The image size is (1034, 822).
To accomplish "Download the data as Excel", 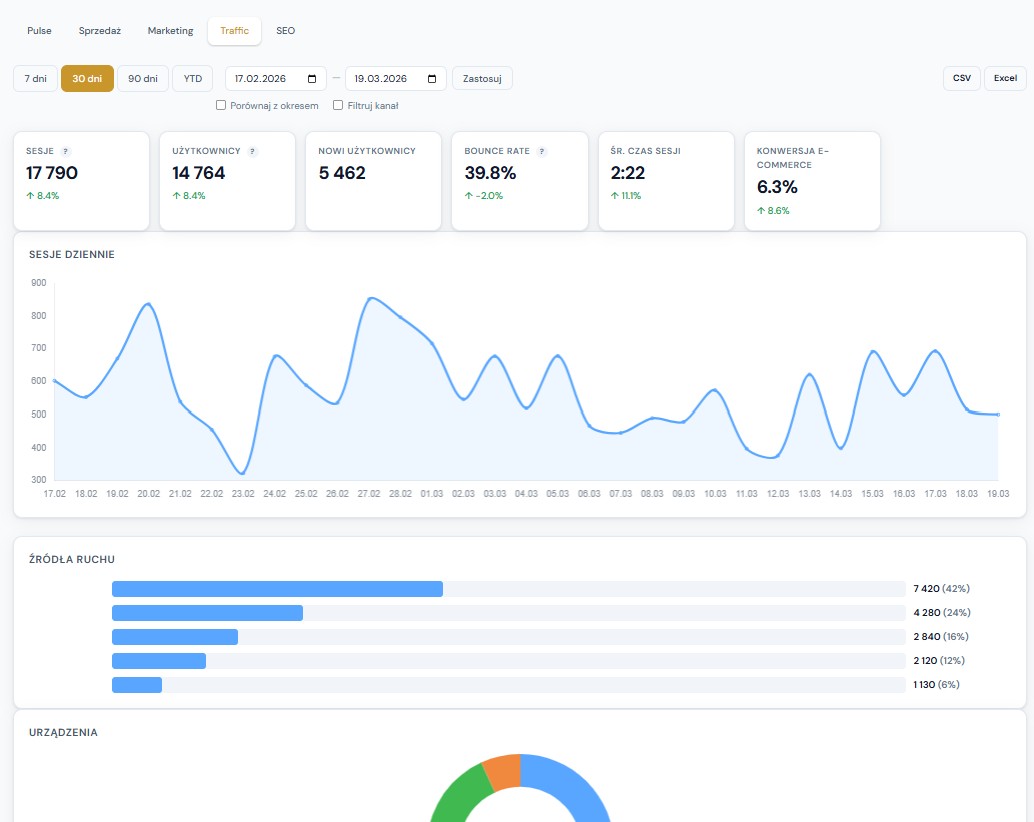I will pos(1005,78).
